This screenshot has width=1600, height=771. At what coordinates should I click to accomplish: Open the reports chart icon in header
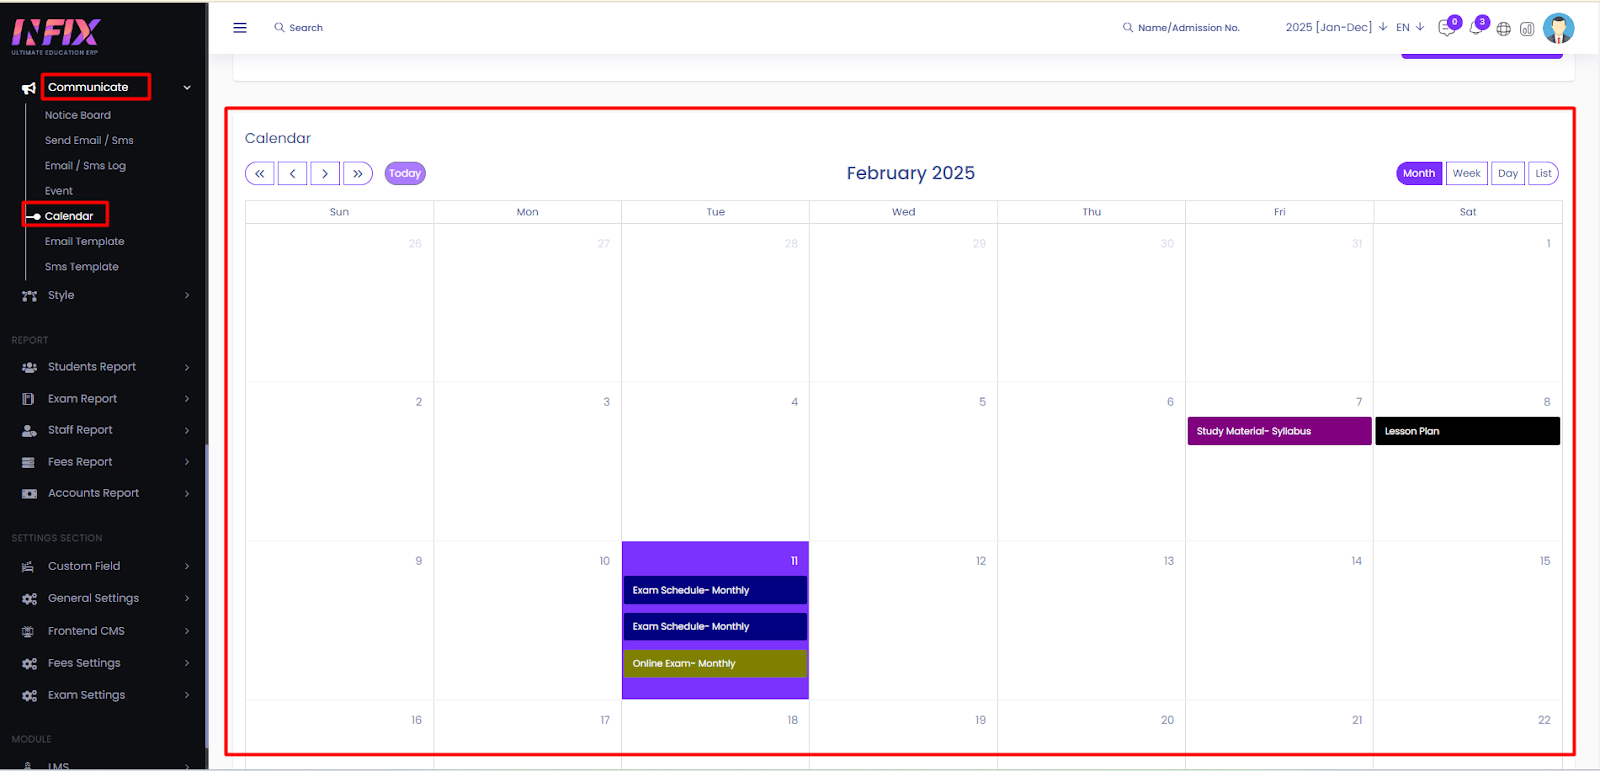pos(1527,29)
